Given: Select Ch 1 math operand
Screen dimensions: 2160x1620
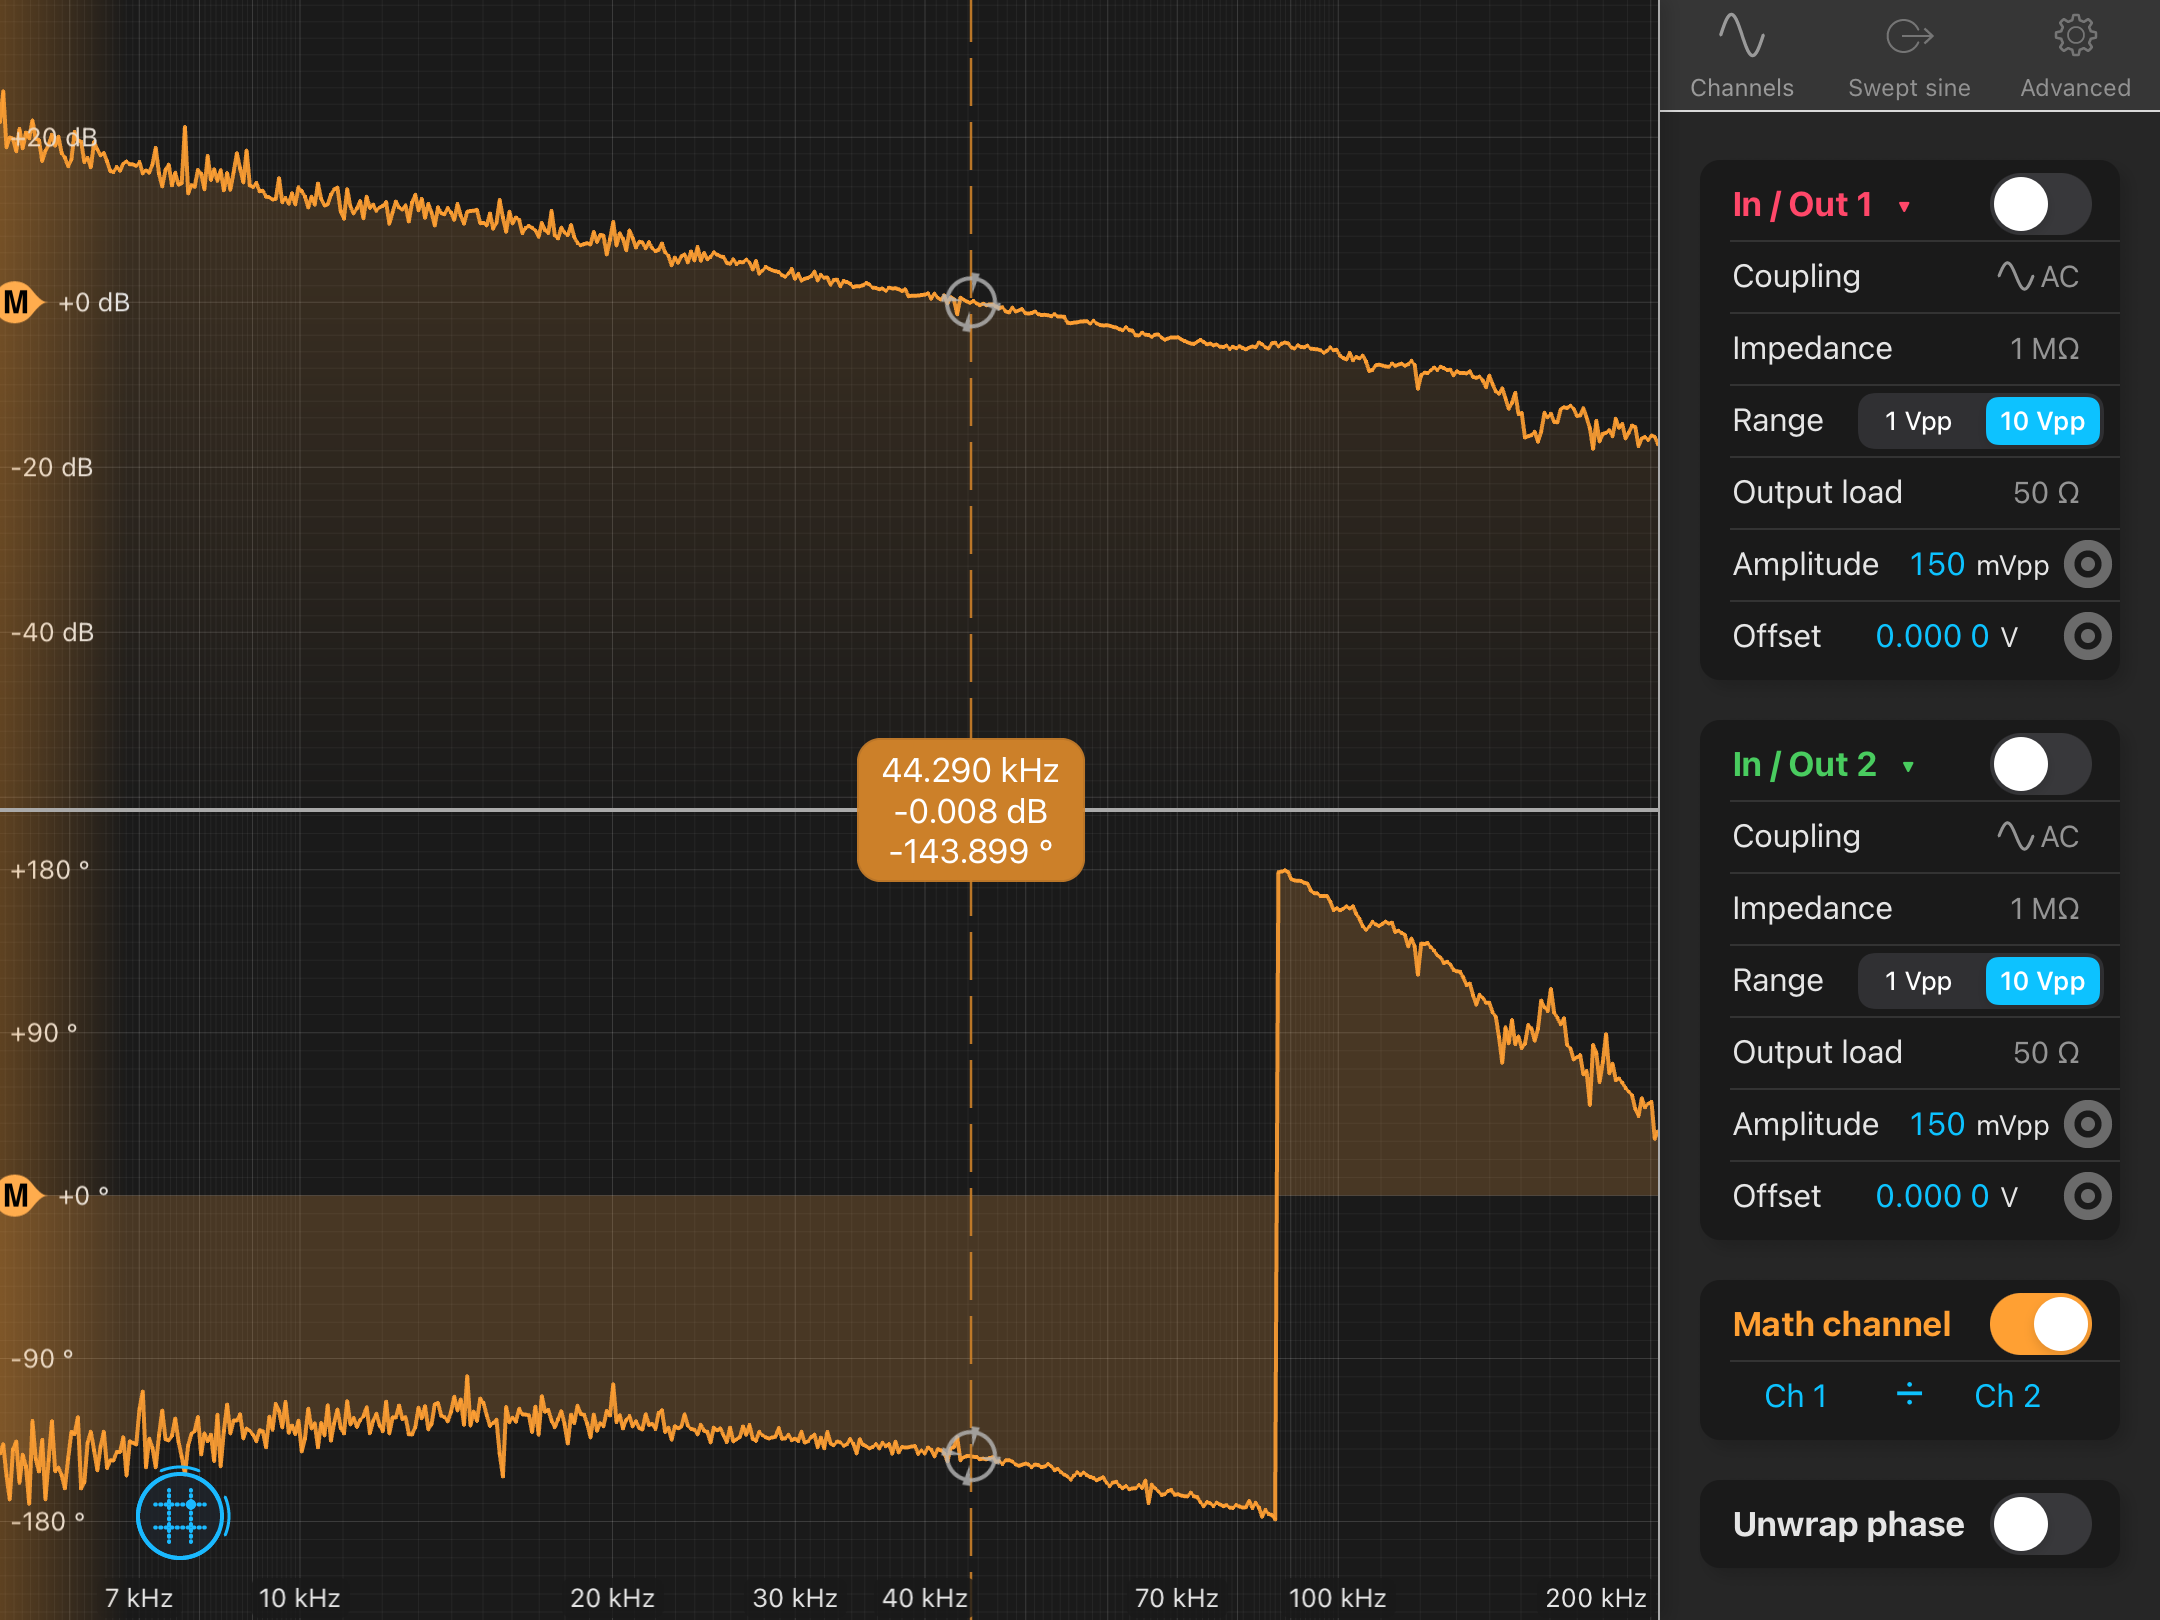Looking at the screenshot, I should coord(1796,1396).
